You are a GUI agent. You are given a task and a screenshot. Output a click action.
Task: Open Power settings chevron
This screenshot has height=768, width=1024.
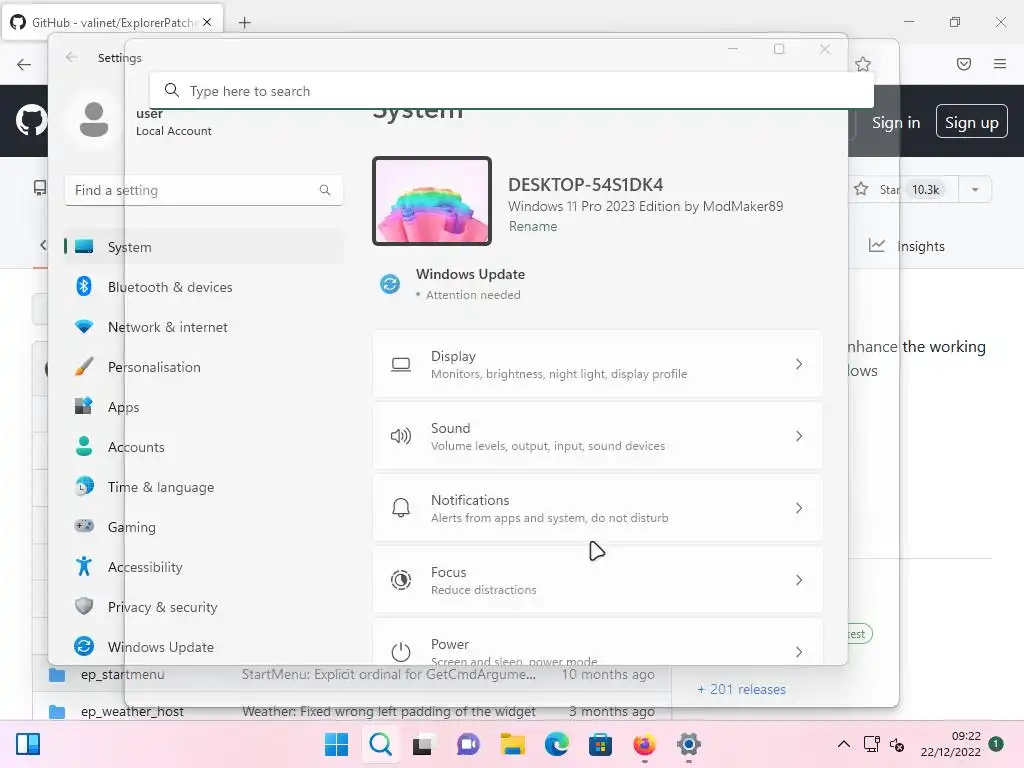pos(799,652)
